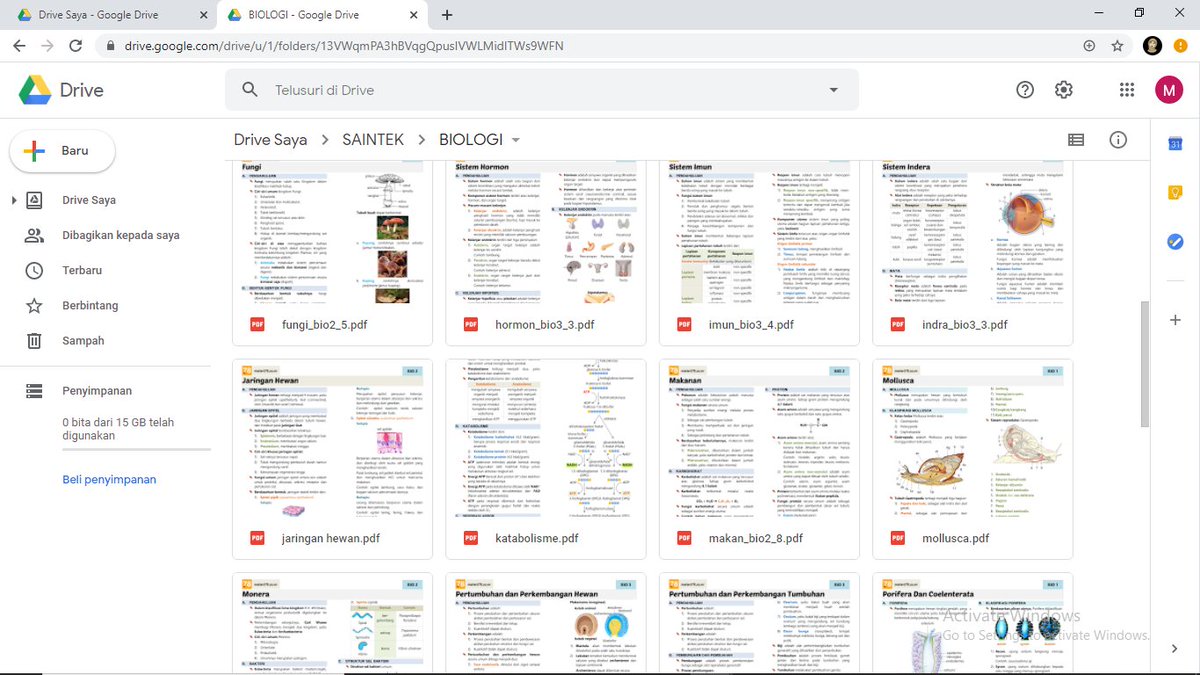Screen dimensions: 1200x675
Task: Switch to list layout view
Action: click(1076, 140)
